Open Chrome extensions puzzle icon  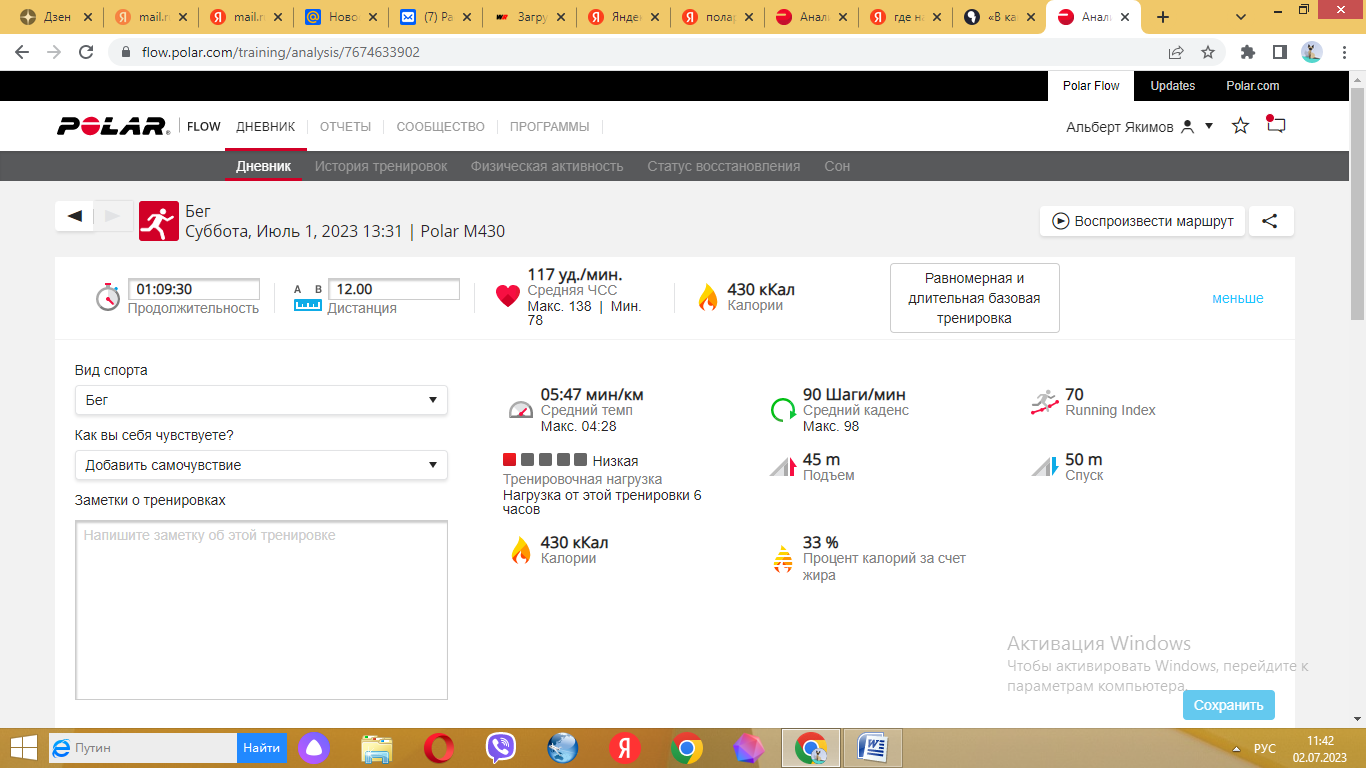[1248, 52]
